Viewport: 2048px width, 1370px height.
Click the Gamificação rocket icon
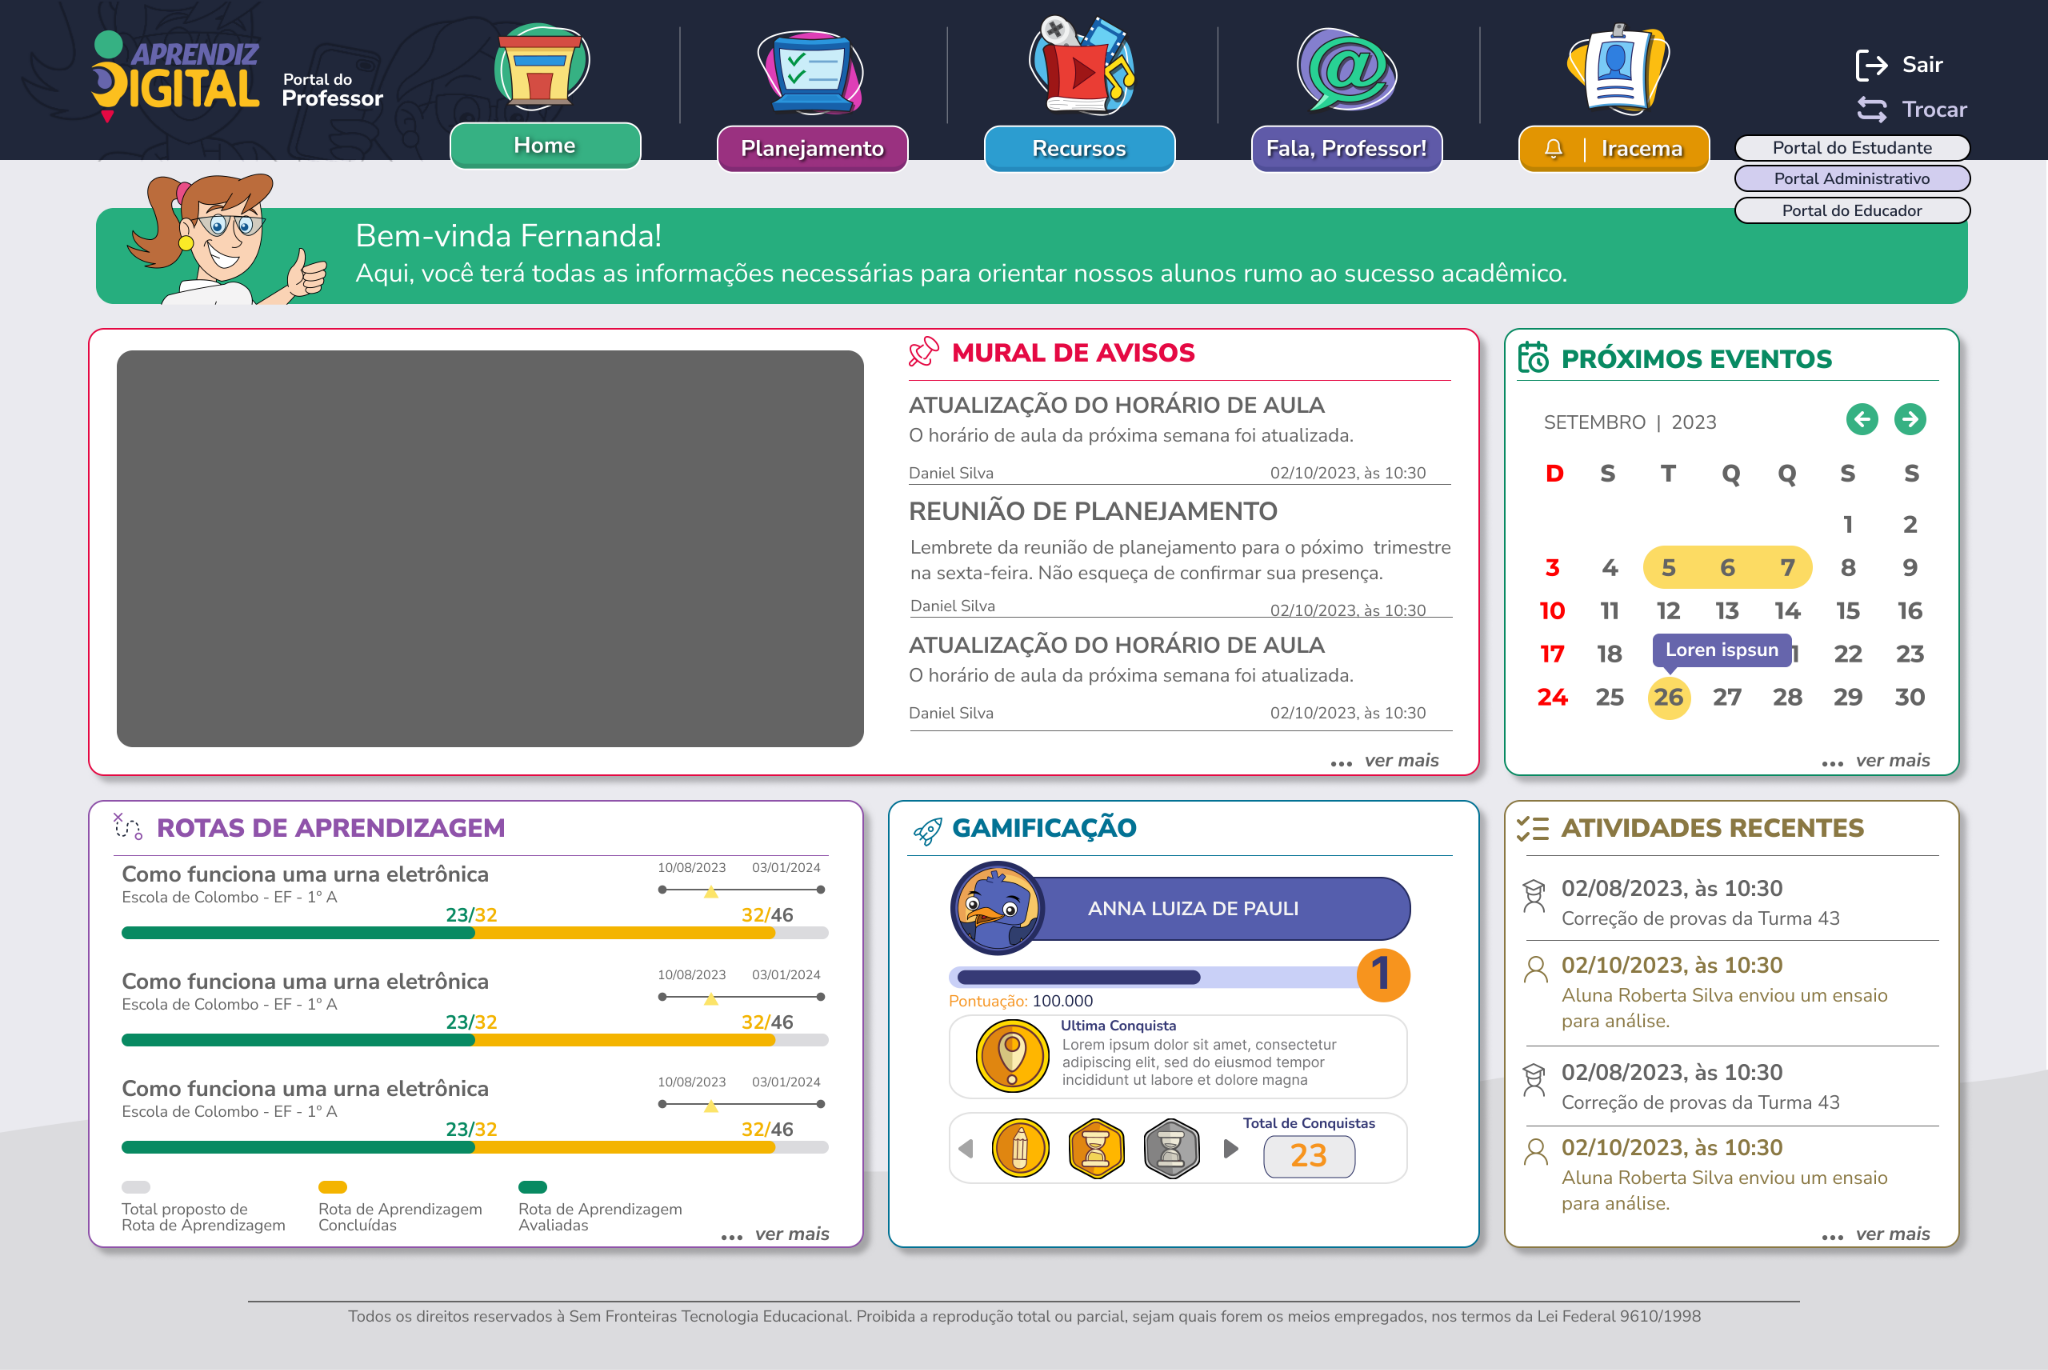[x=927, y=830]
